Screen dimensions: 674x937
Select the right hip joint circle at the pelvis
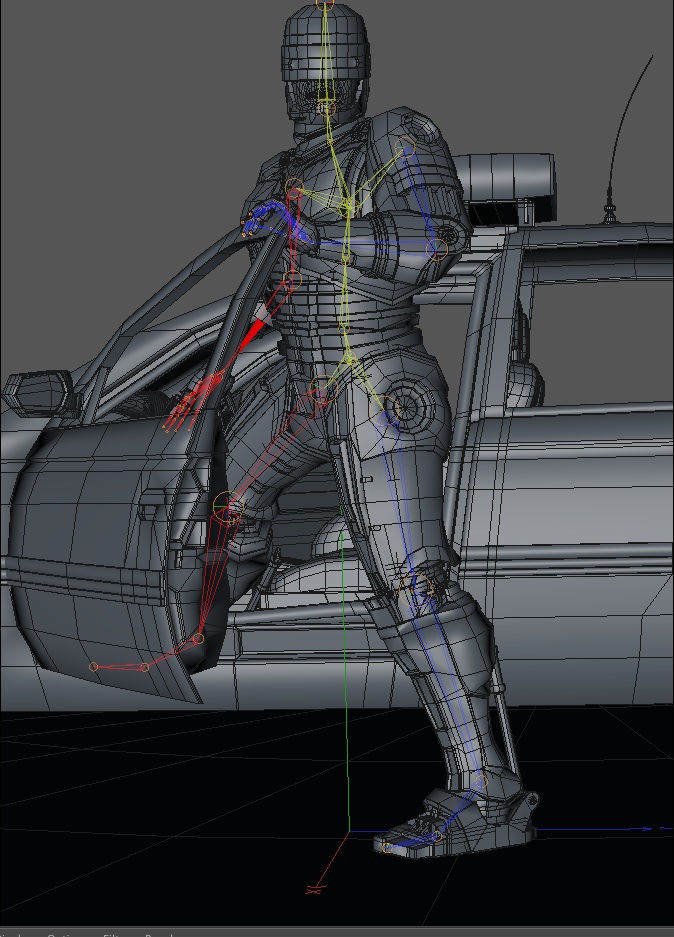tap(323, 389)
